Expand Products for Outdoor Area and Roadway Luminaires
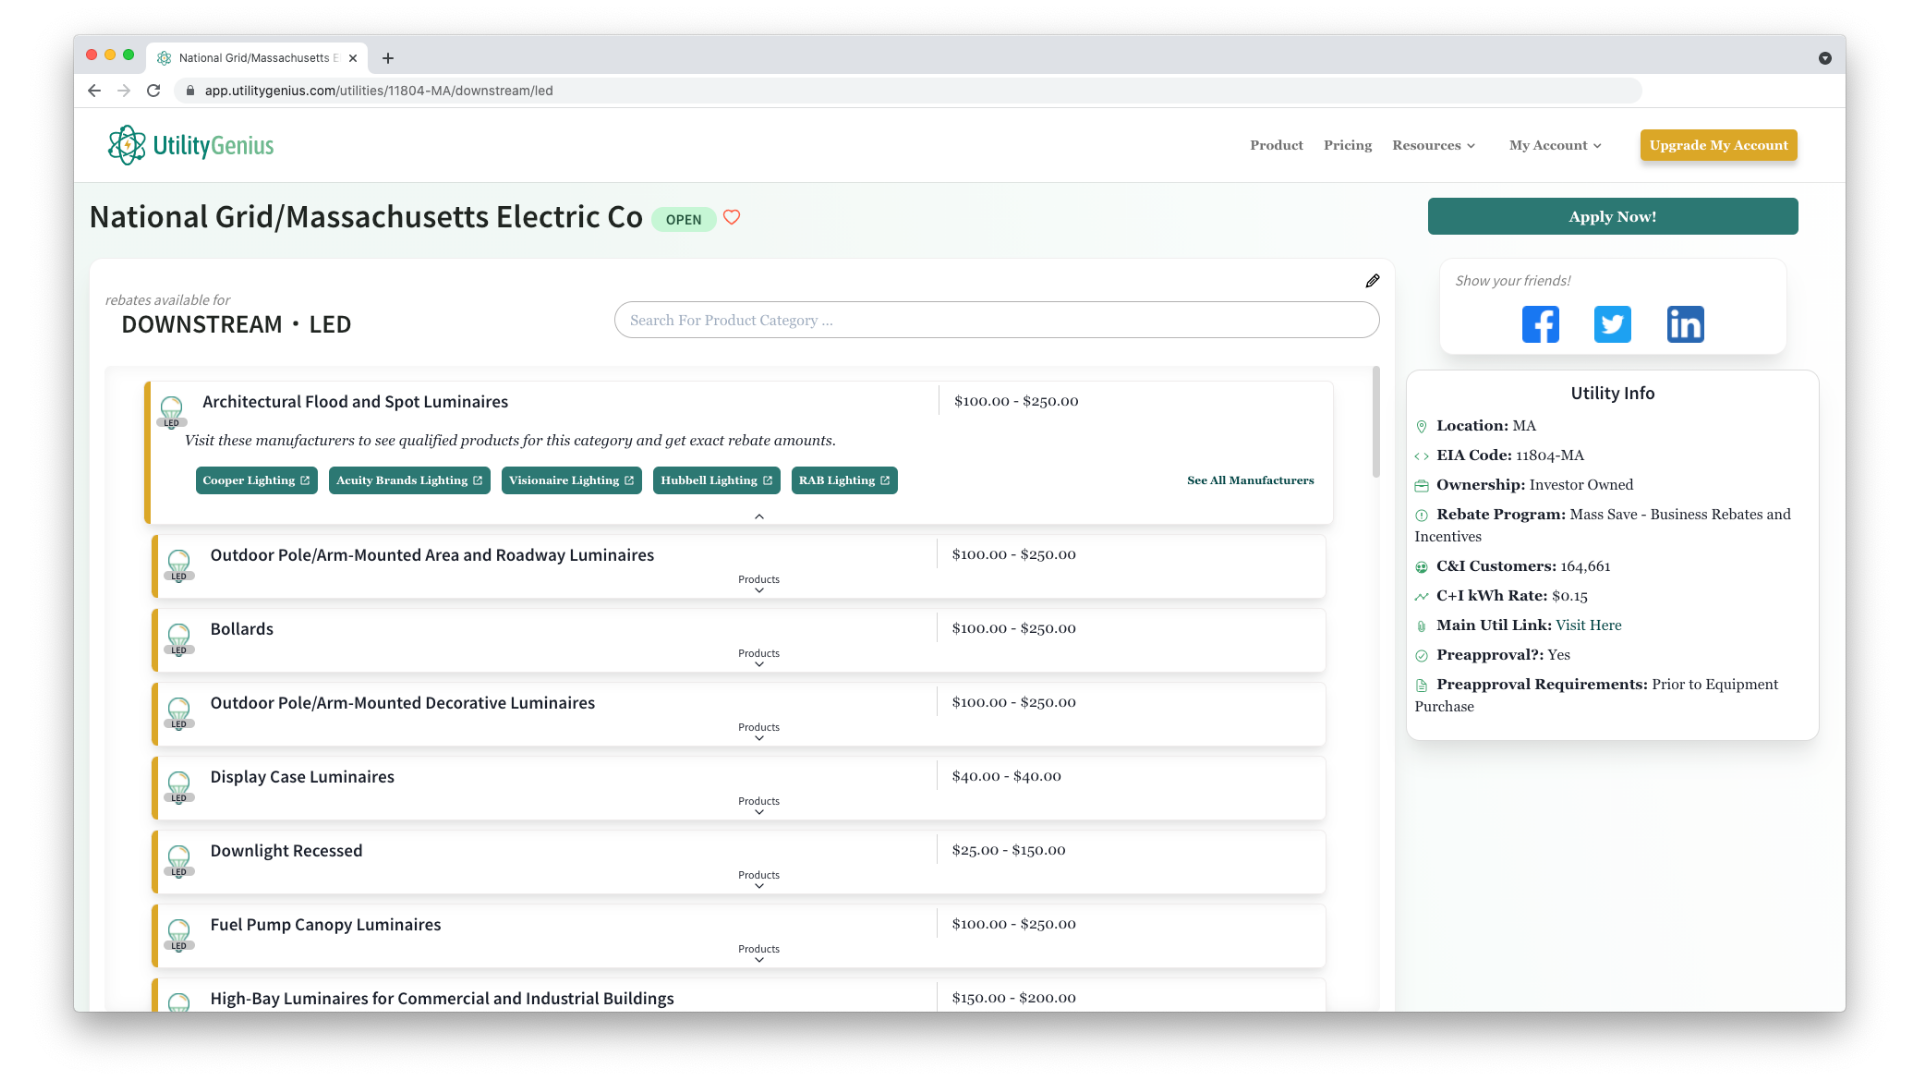This screenshot has height=1080, width=1920. pos(759,584)
